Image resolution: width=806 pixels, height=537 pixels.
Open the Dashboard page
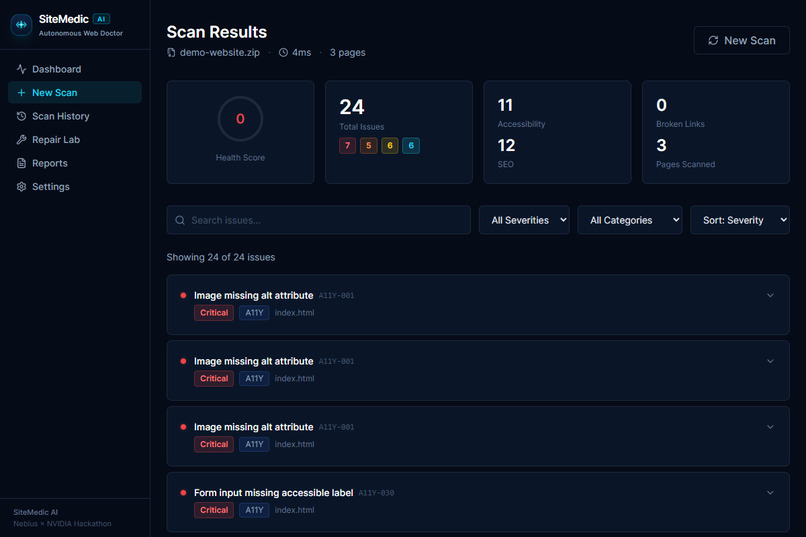point(75,69)
